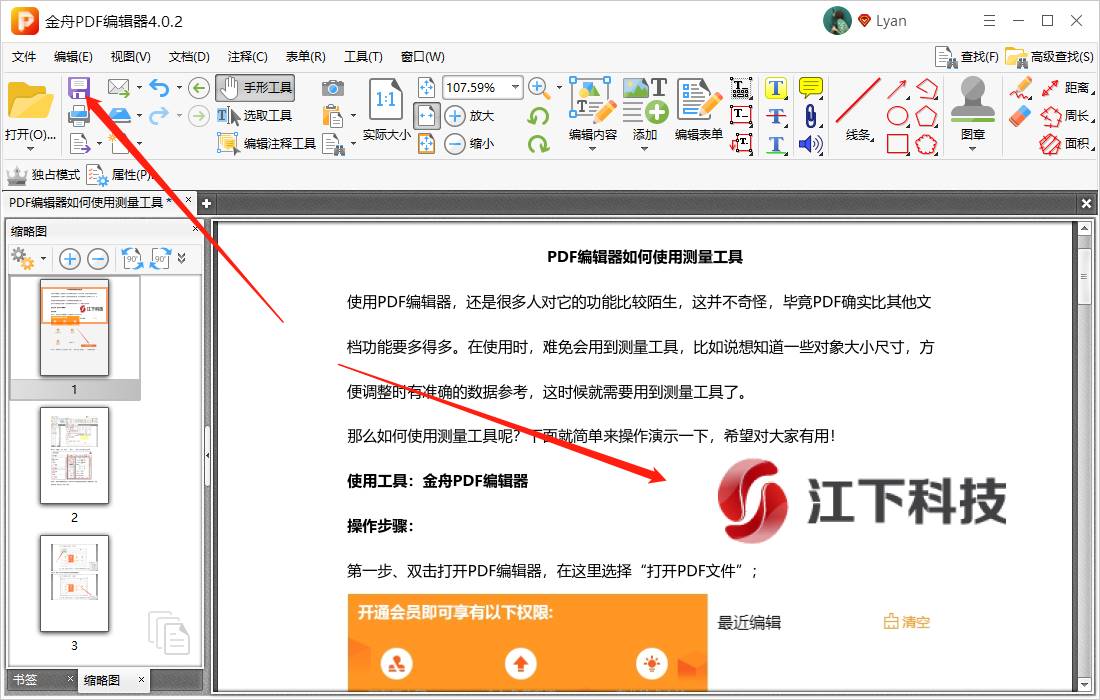Click the Edit Content (编辑内容) tool
Viewport: 1100px width, 700px height.
pos(593,110)
